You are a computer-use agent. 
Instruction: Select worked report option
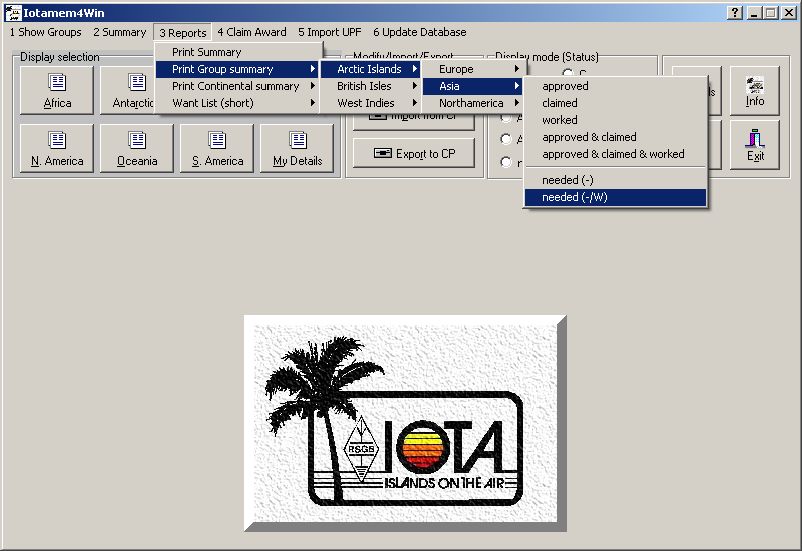[x=615, y=120]
